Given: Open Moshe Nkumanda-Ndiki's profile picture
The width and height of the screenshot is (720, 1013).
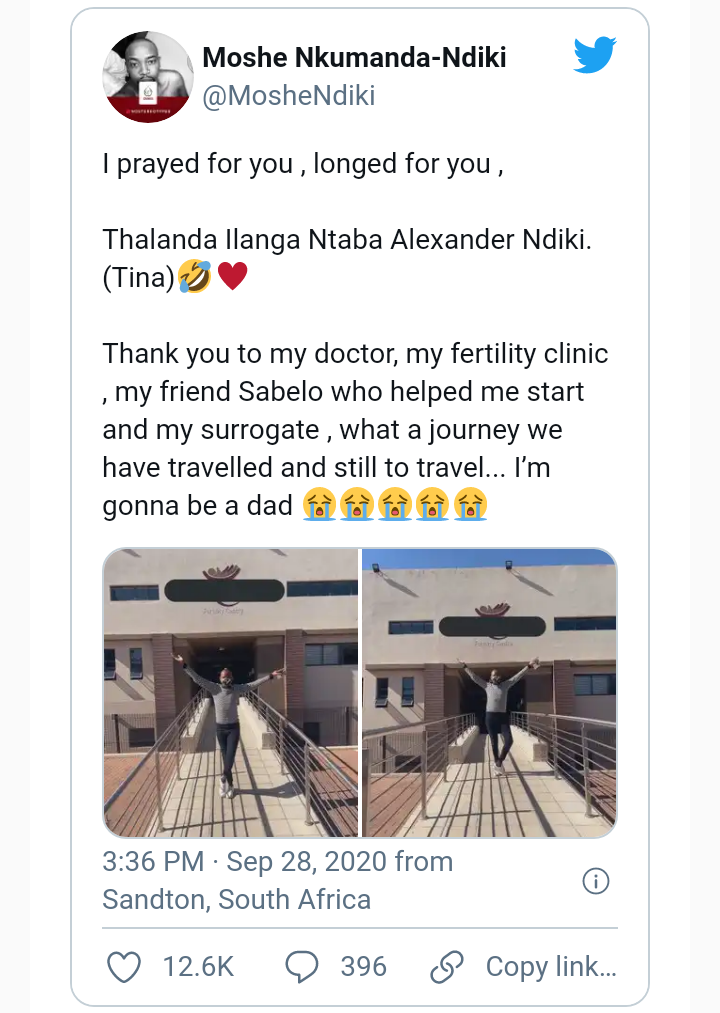Looking at the screenshot, I should click(148, 77).
